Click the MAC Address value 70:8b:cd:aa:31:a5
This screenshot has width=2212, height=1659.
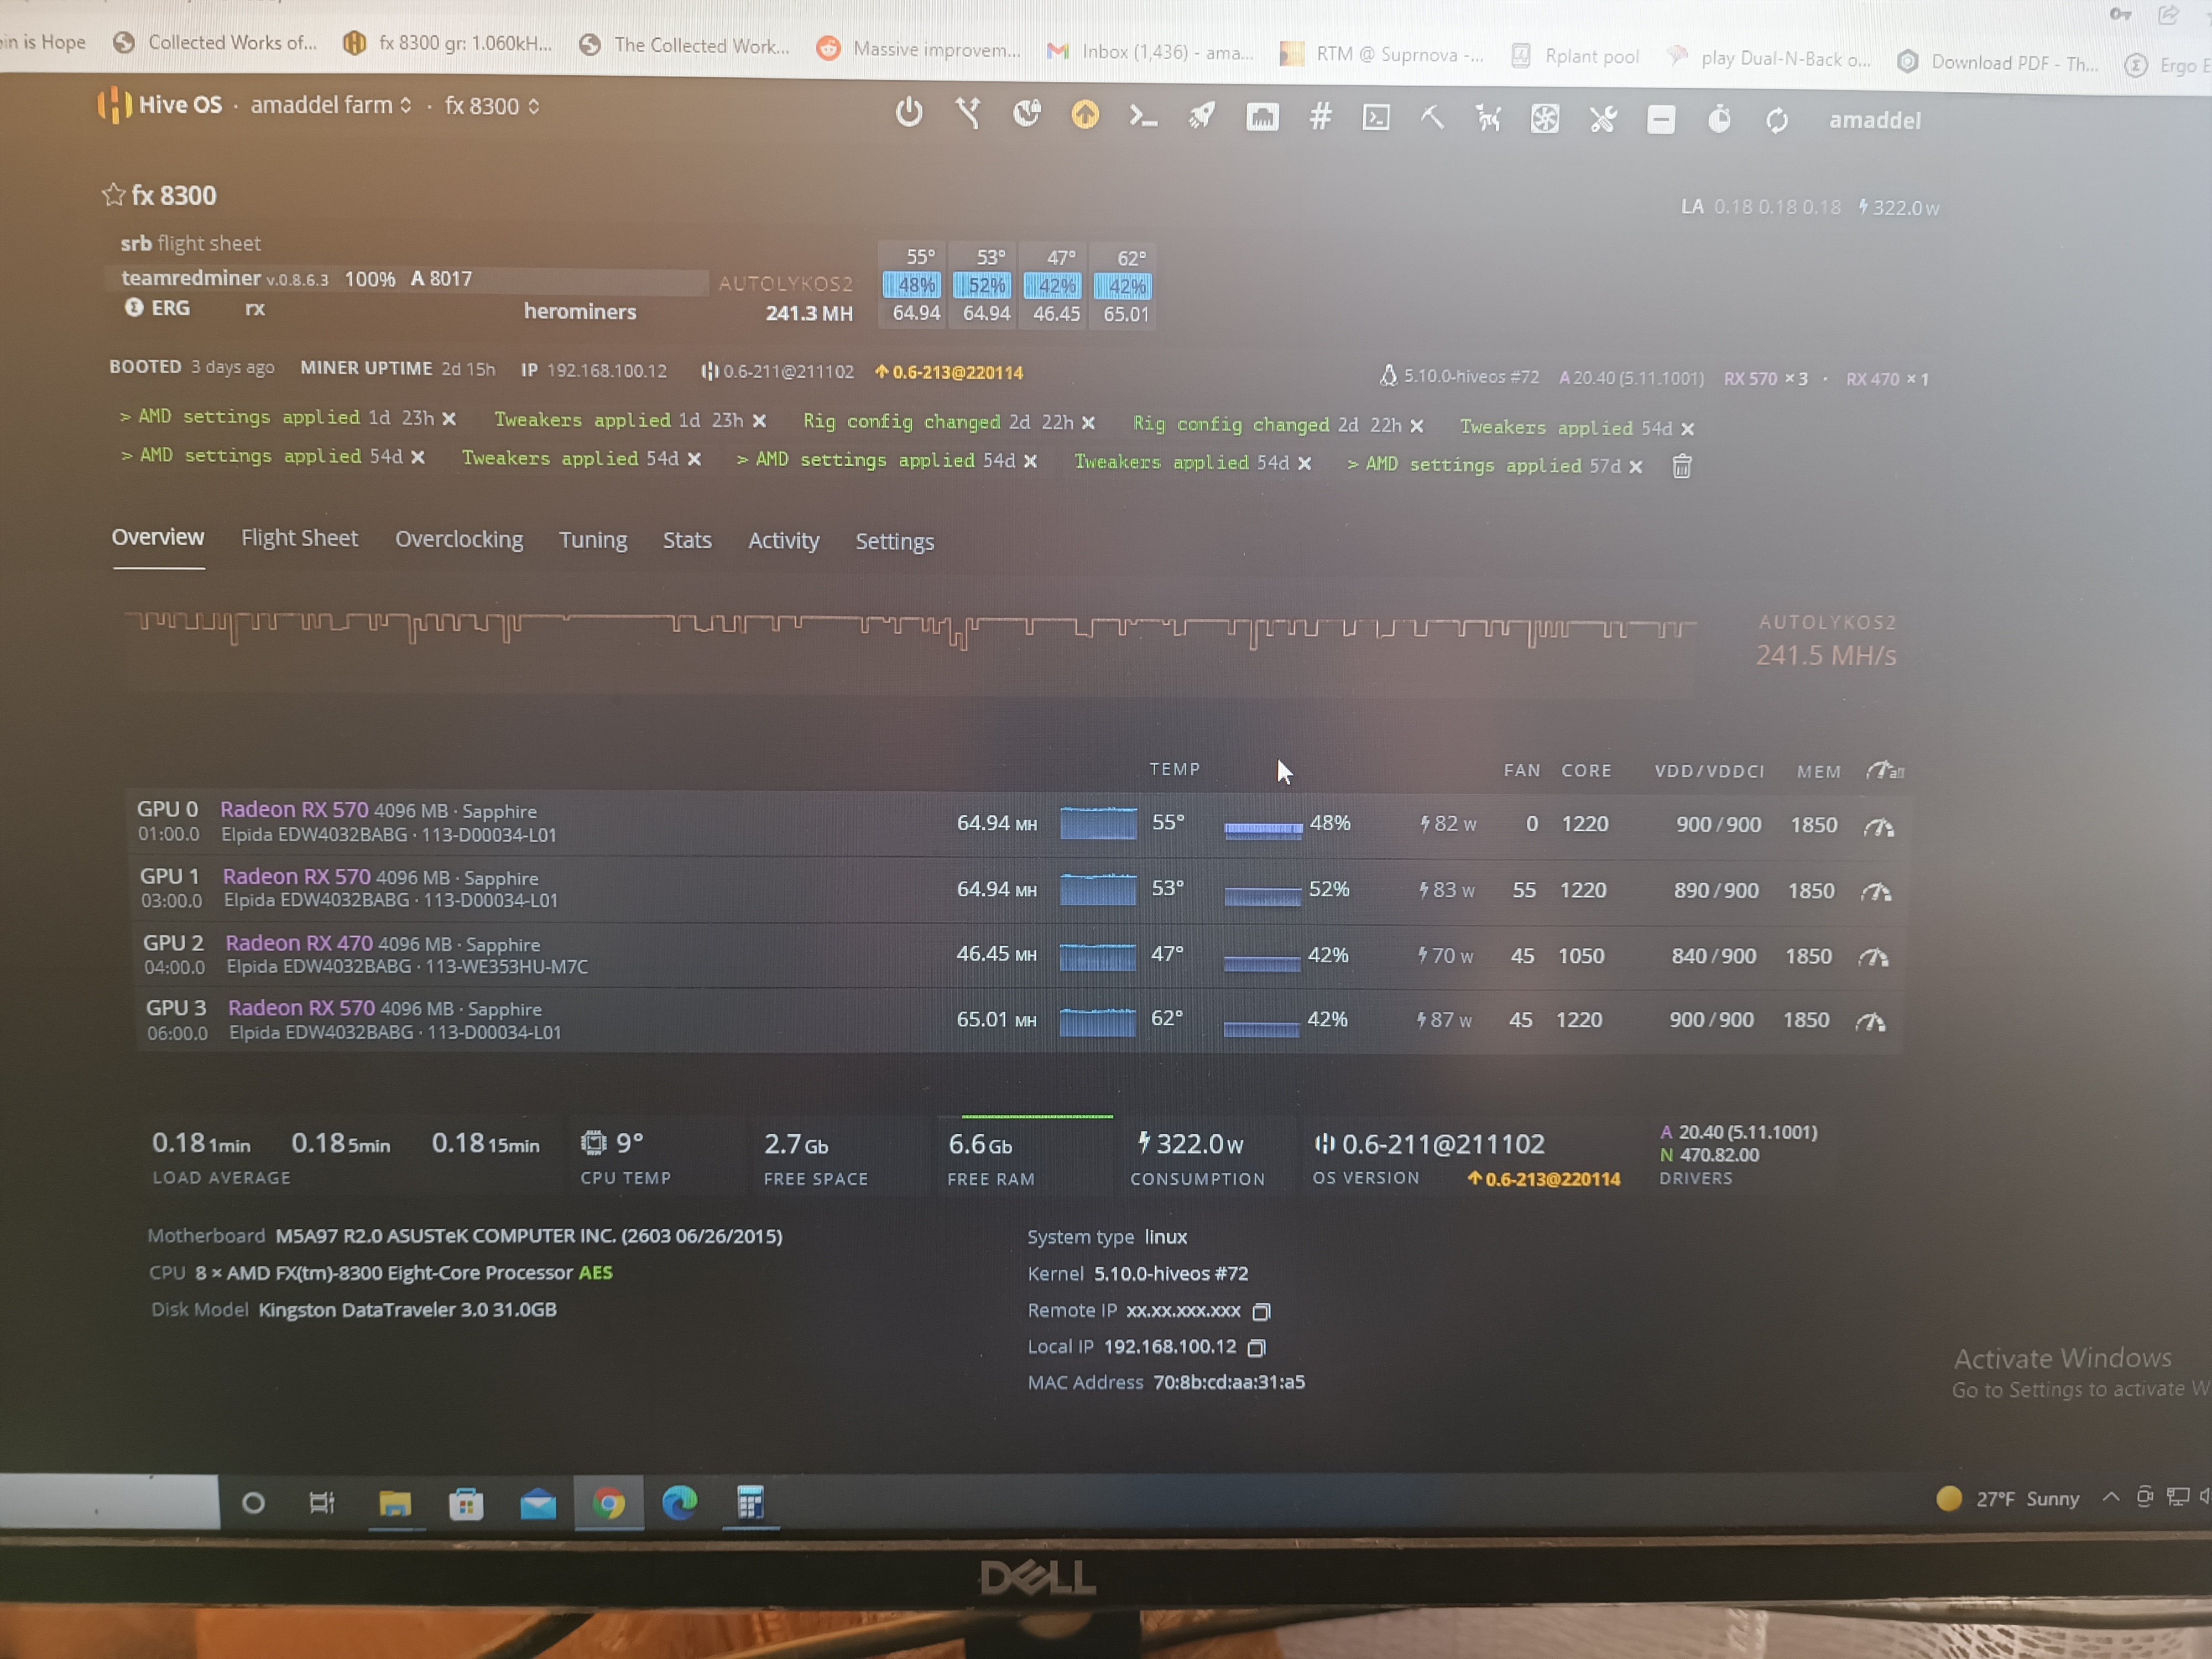[x=1229, y=1383]
